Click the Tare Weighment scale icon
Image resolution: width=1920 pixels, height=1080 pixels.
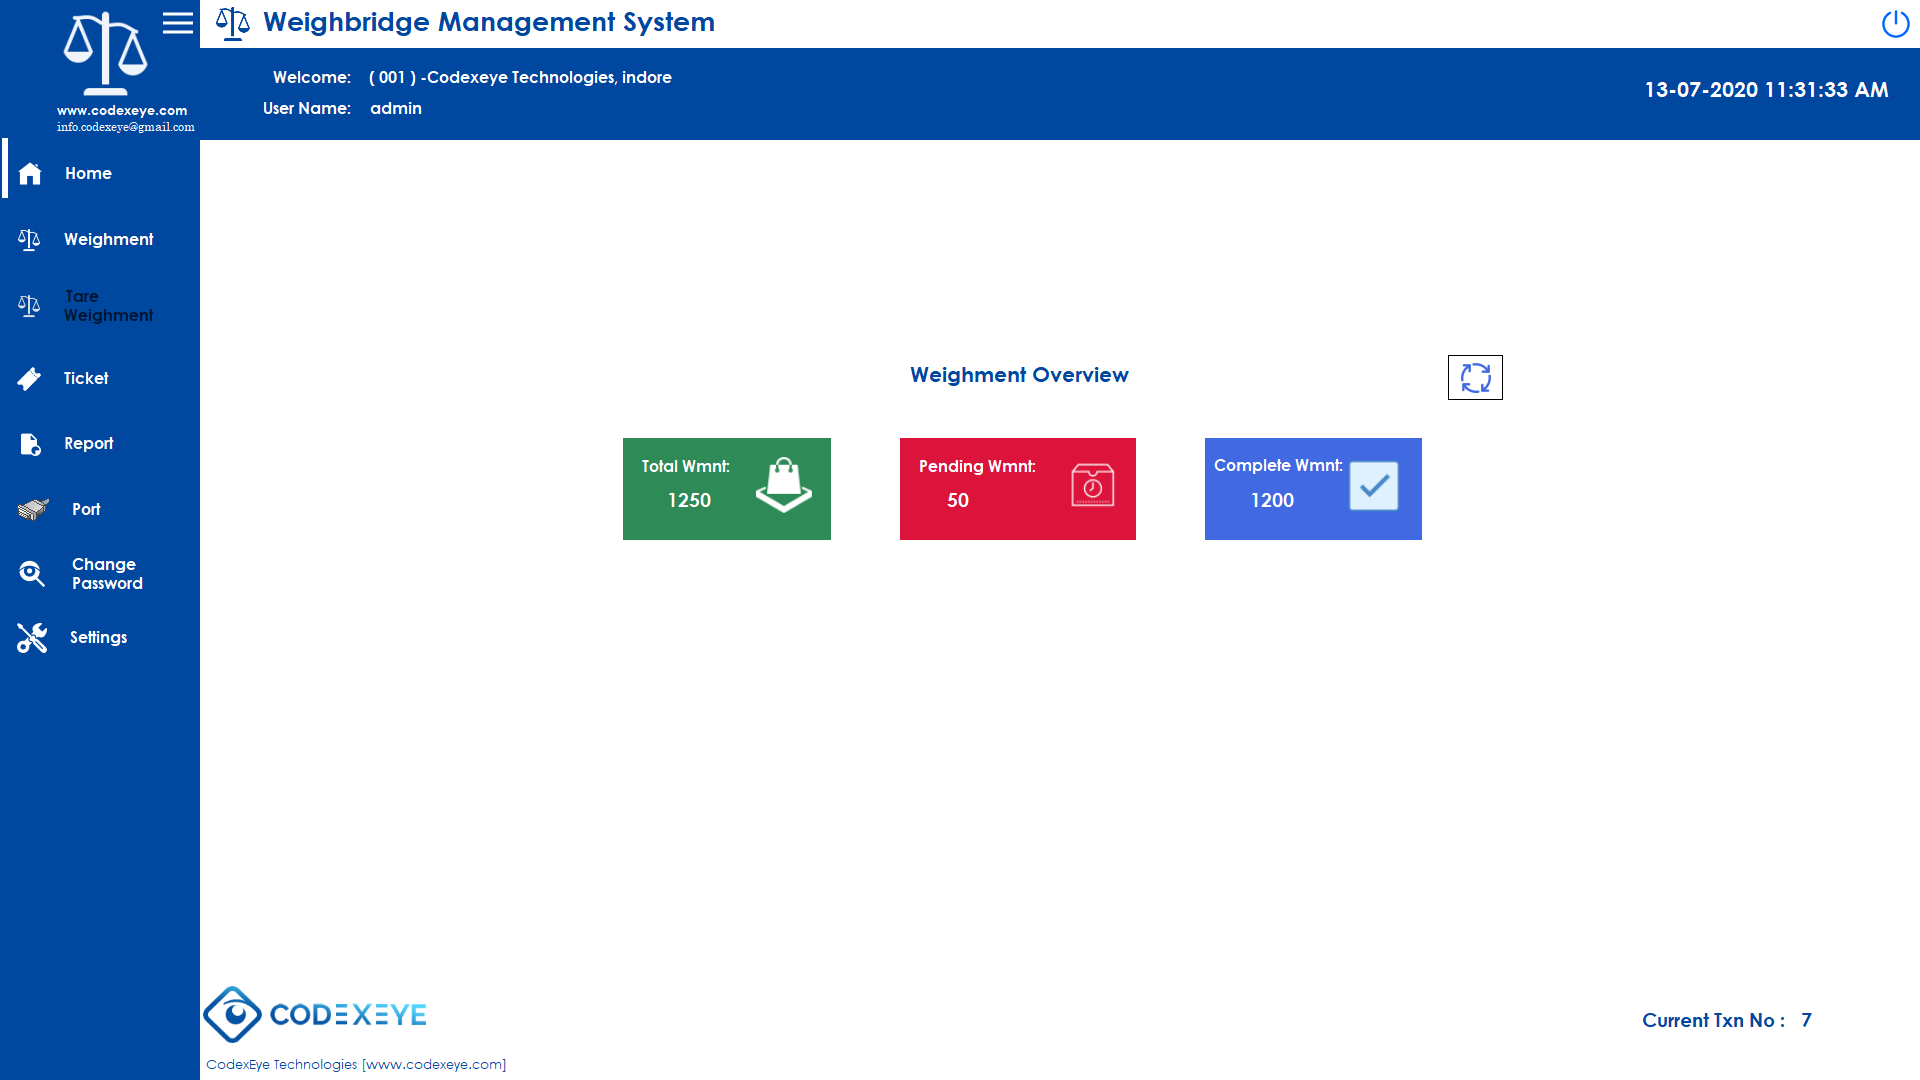click(29, 306)
